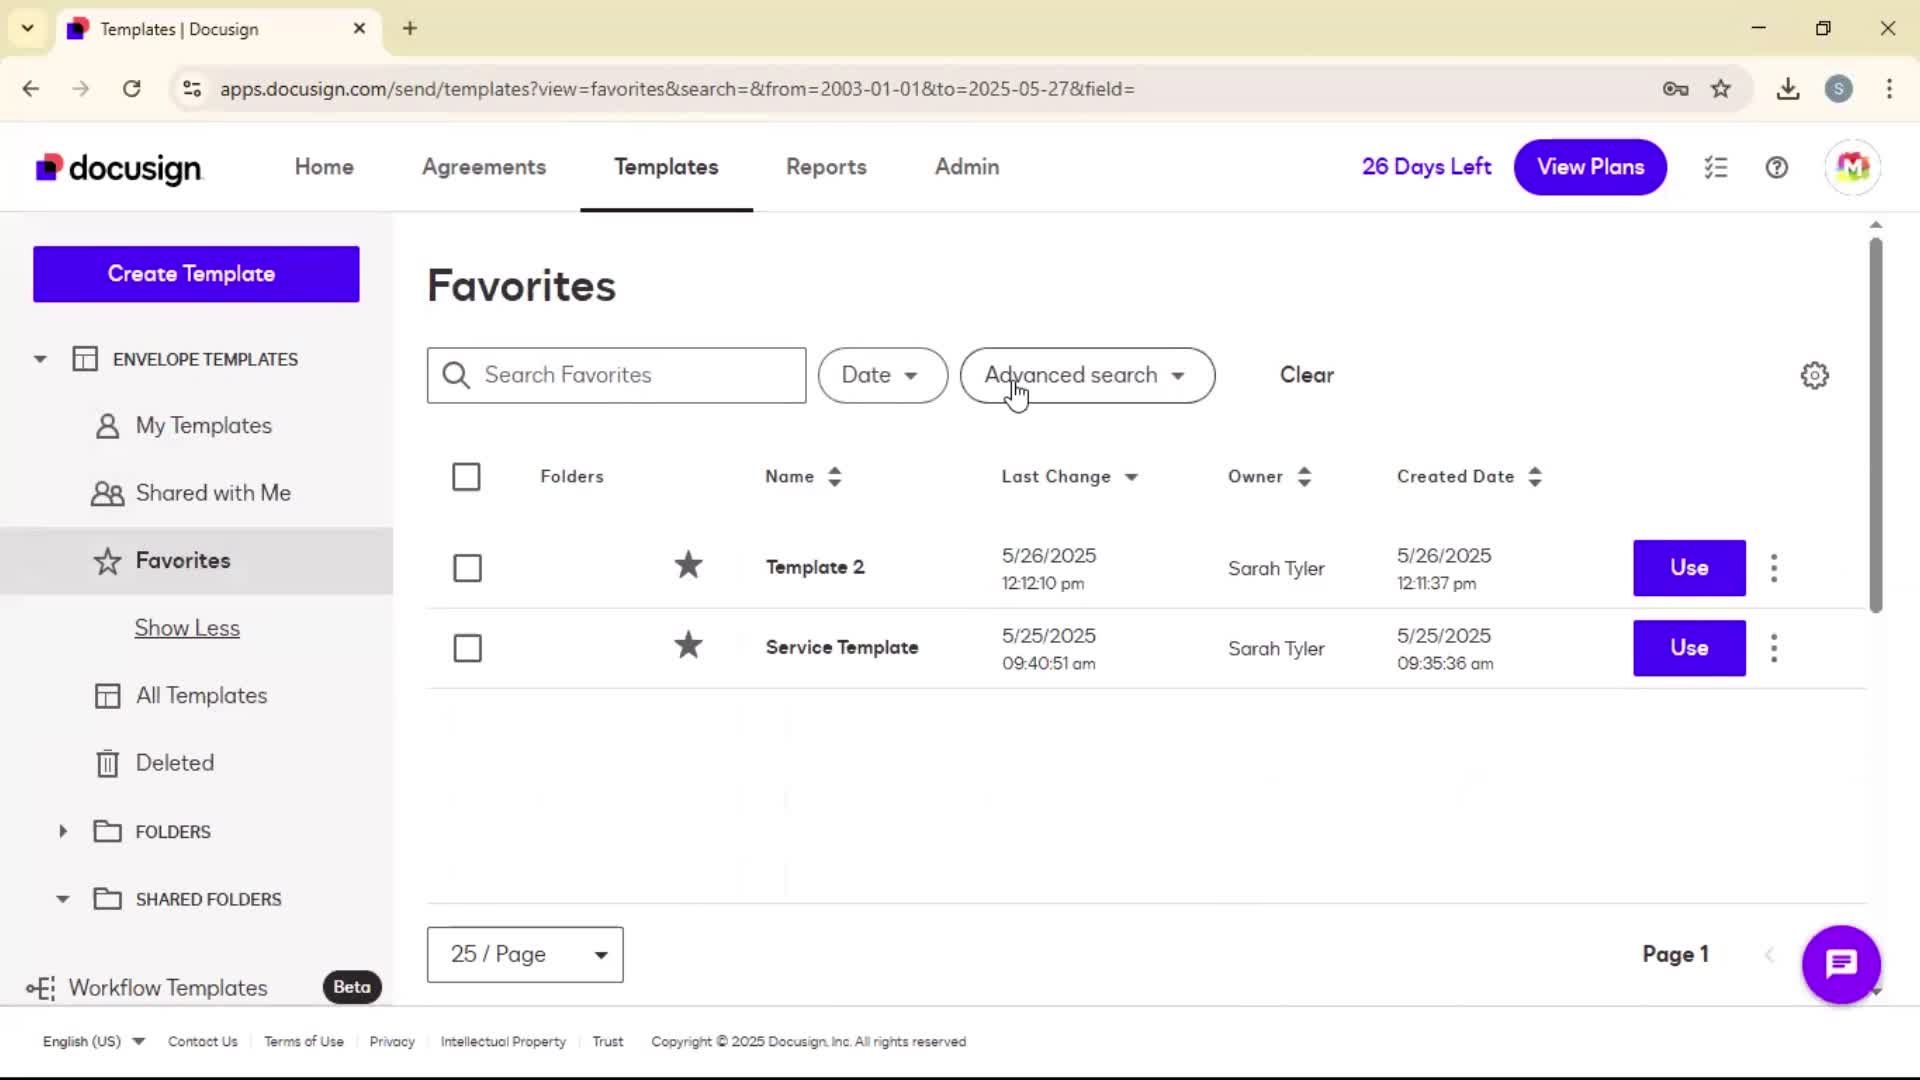Image resolution: width=1920 pixels, height=1080 pixels.
Task: Open the chat support bubble
Action: [1841, 964]
